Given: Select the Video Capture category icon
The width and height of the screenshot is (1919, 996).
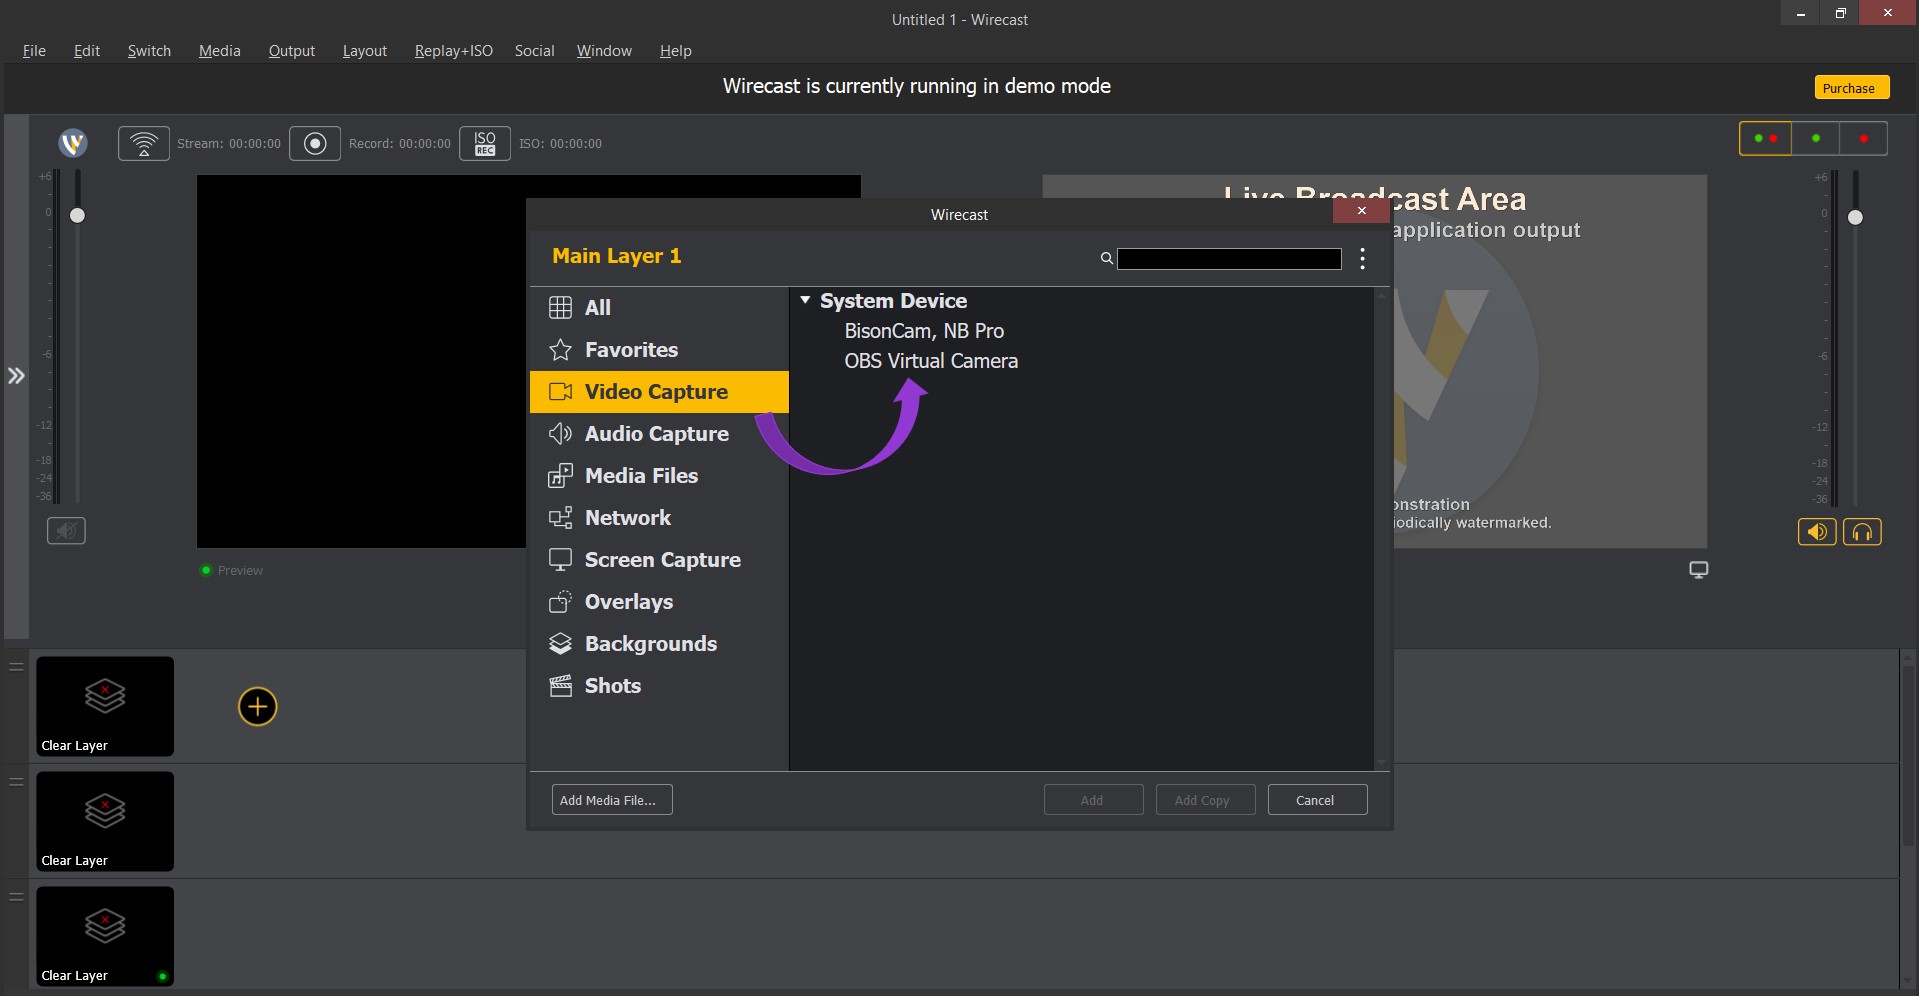Looking at the screenshot, I should (560, 392).
